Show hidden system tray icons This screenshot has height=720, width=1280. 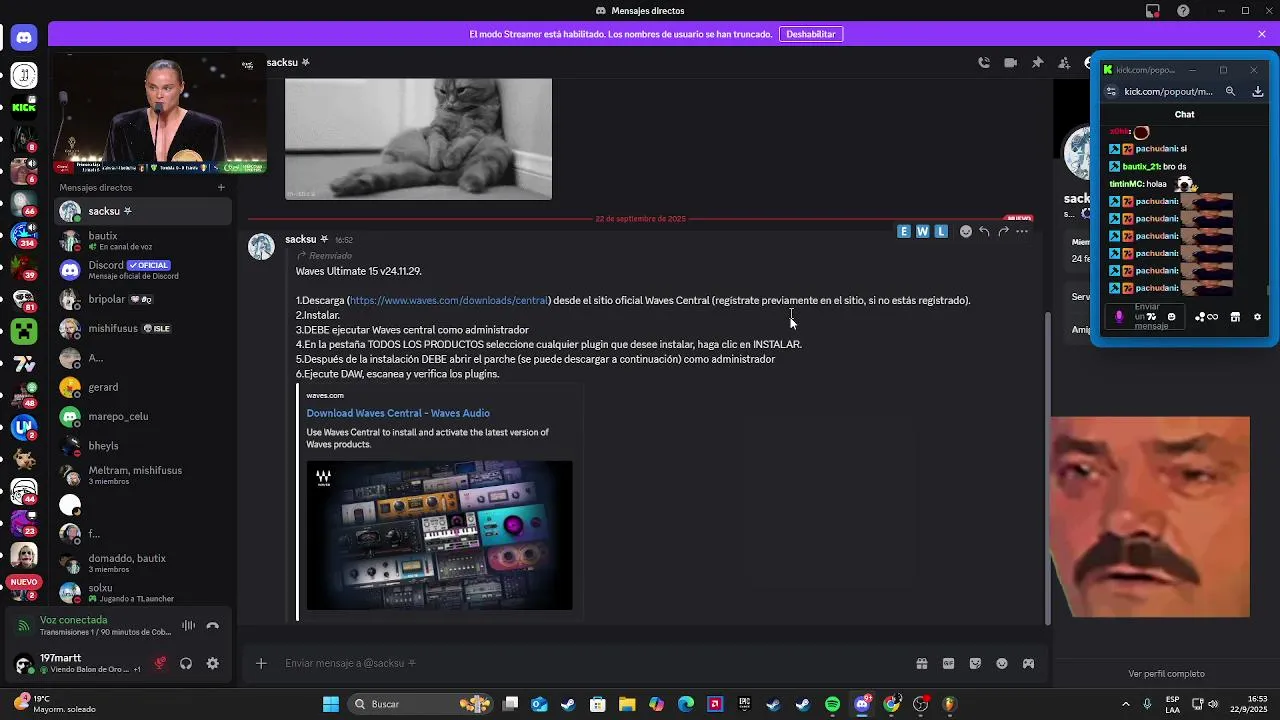(1126, 704)
